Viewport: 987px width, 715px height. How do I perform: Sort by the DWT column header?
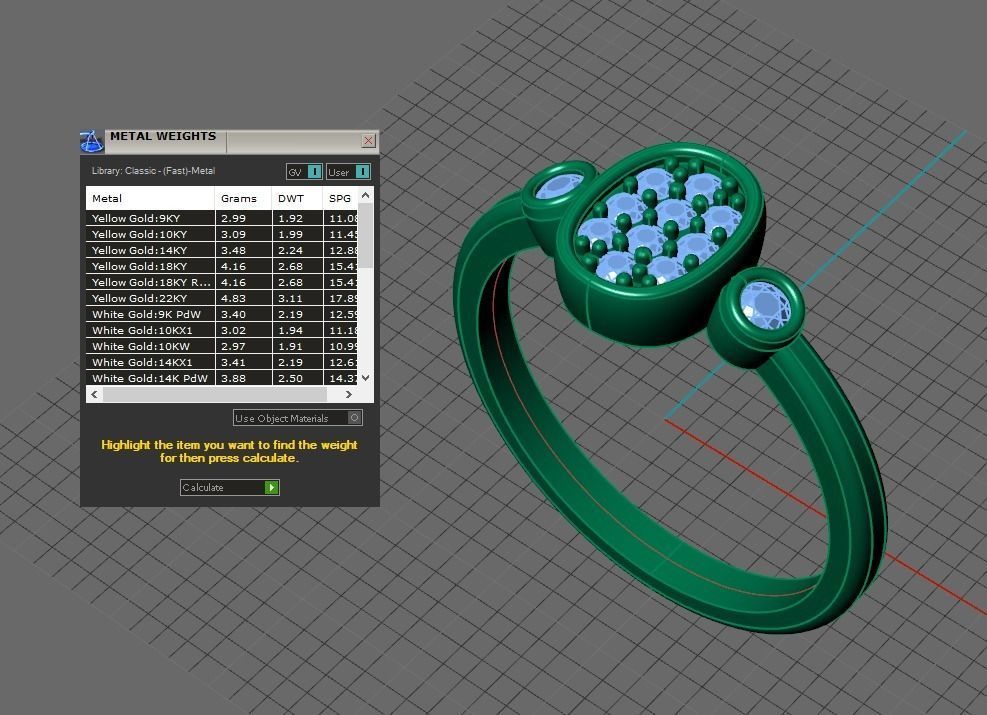(297, 198)
